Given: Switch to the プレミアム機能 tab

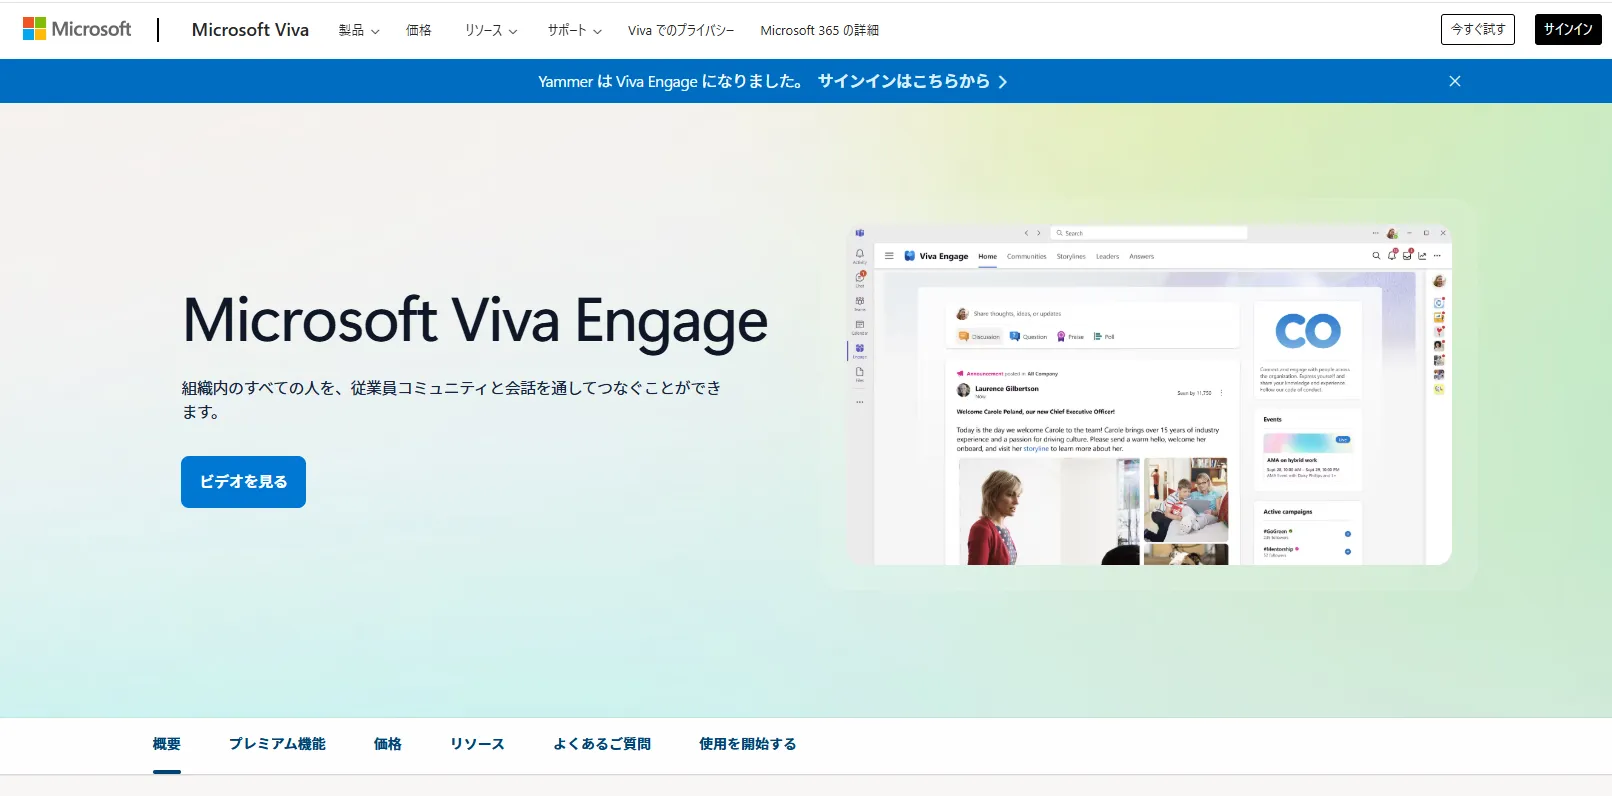Looking at the screenshot, I should (x=277, y=744).
